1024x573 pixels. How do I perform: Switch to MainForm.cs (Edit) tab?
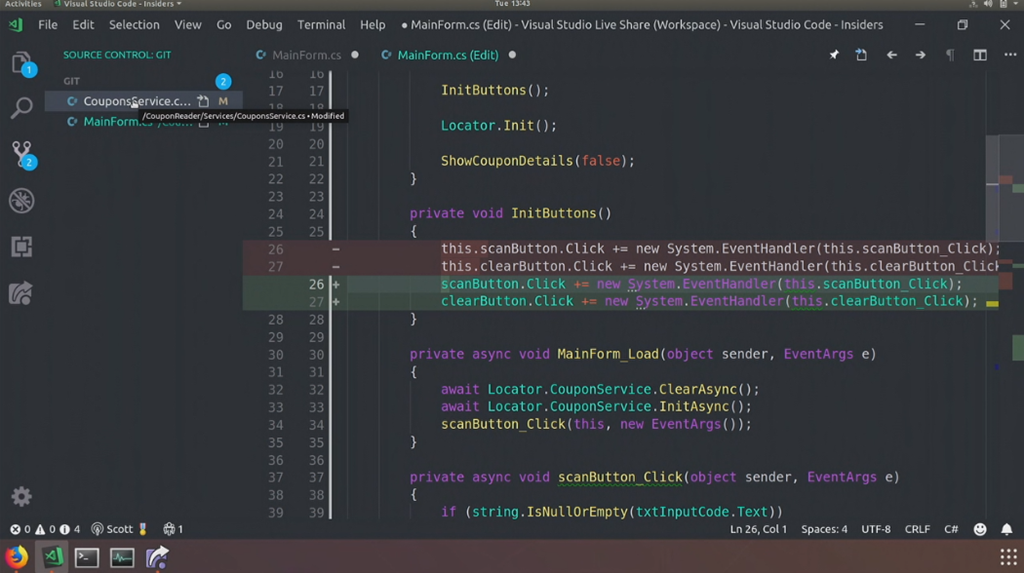pyautogui.click(x=447, y=55)
